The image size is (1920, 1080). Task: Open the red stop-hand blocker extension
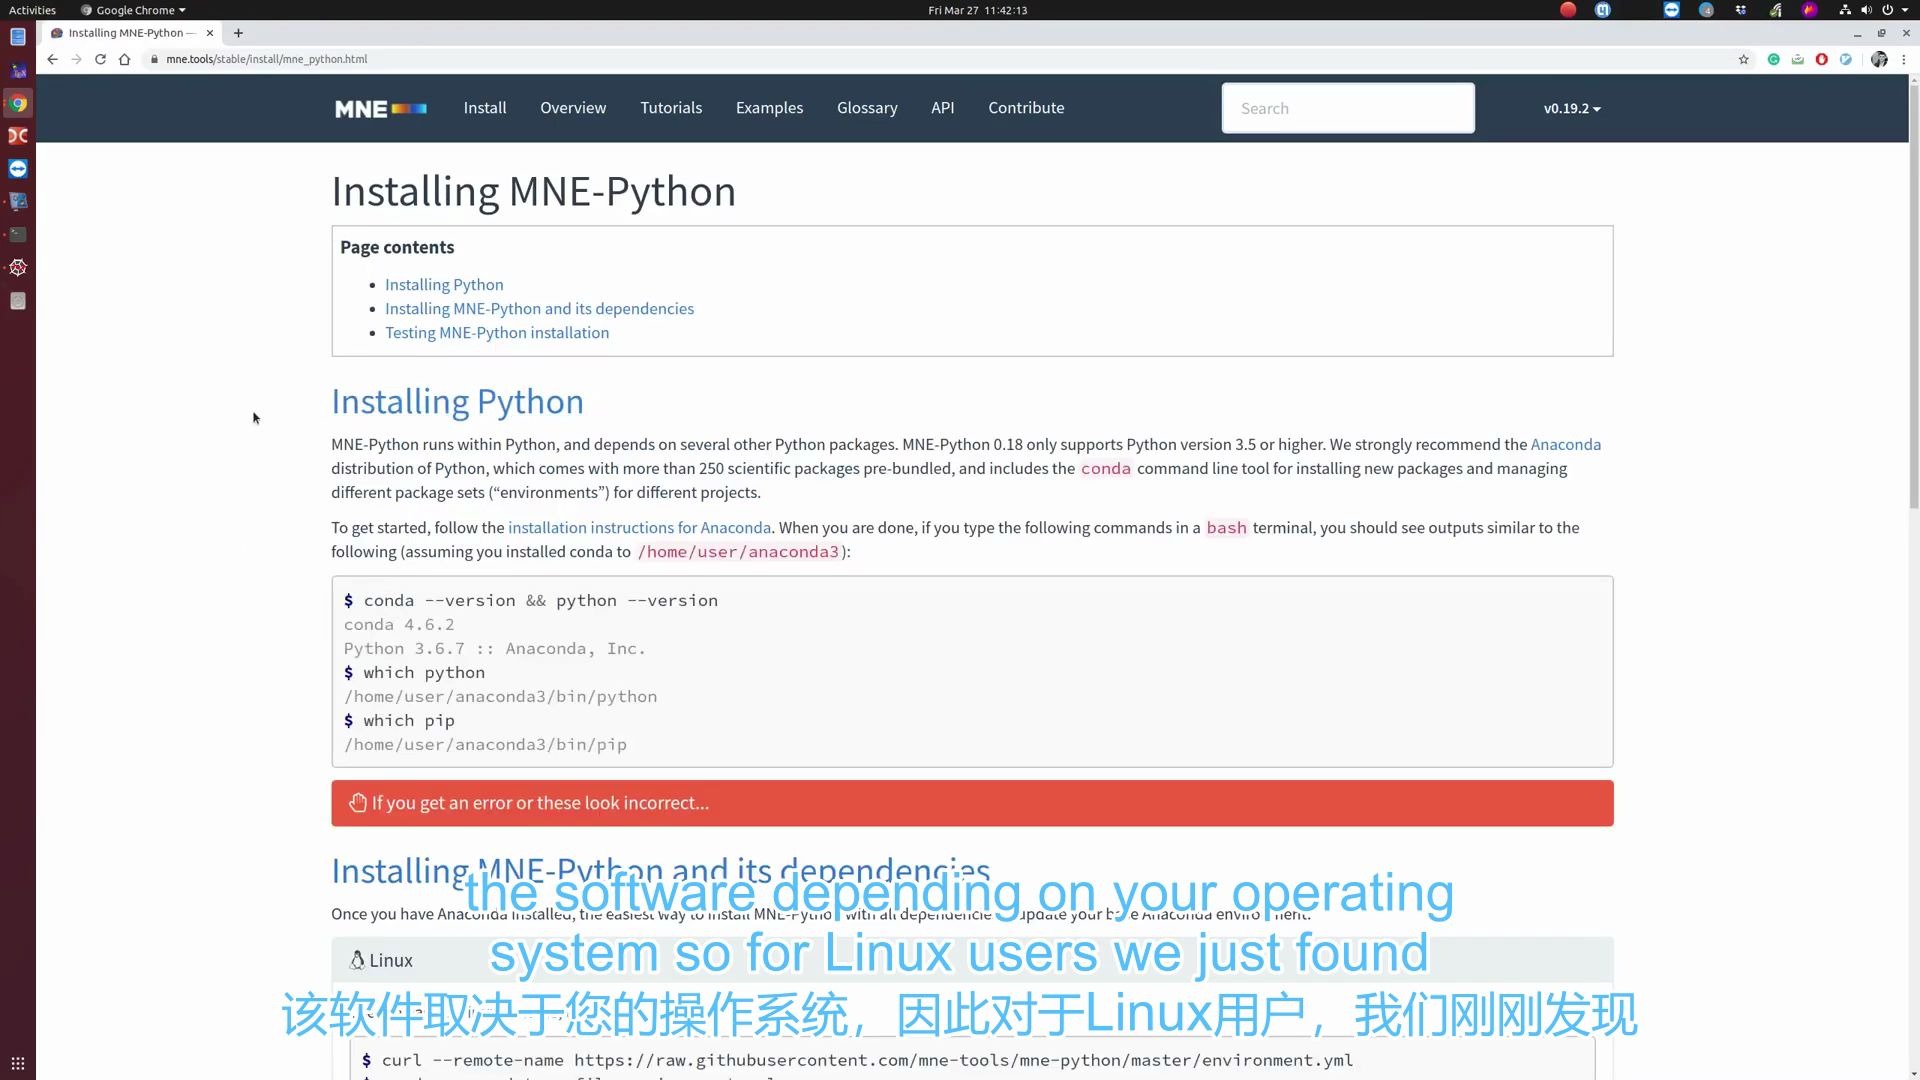click(x=1821, y=59)
